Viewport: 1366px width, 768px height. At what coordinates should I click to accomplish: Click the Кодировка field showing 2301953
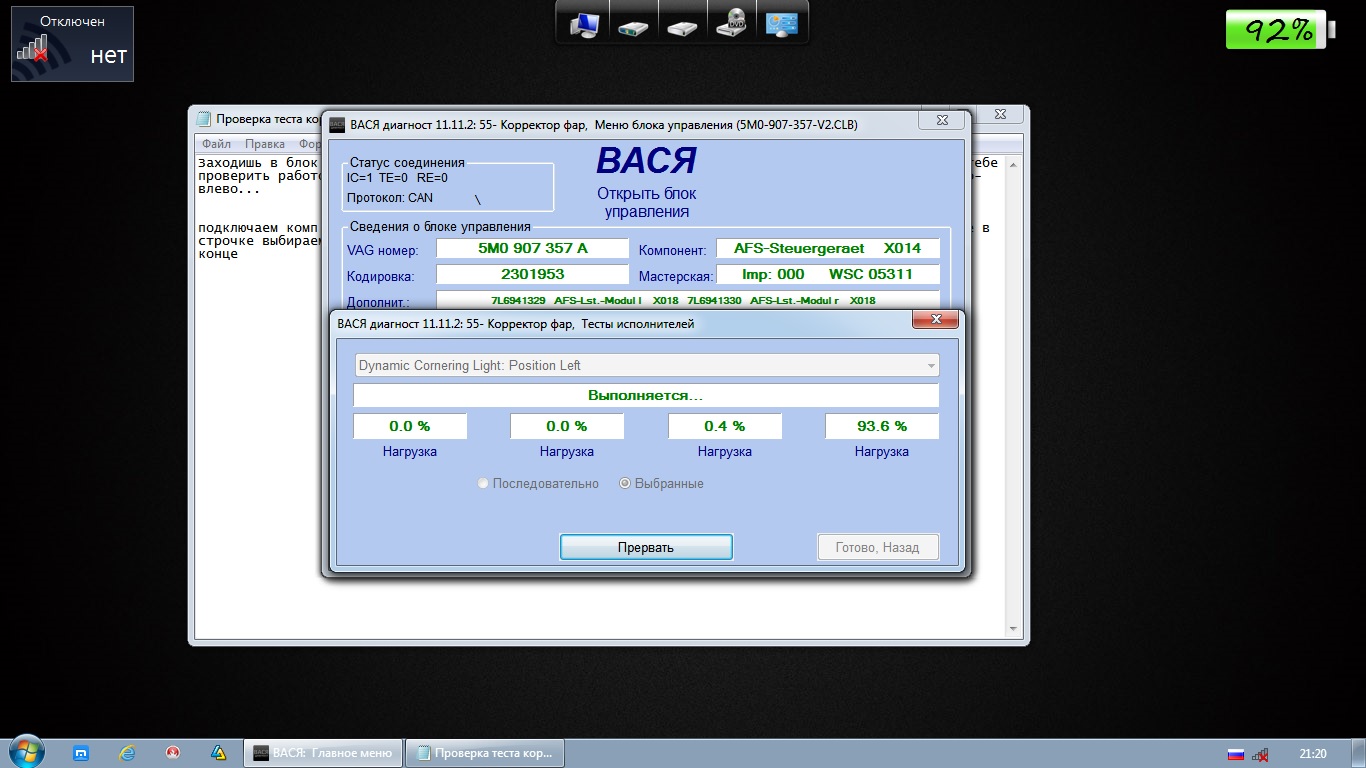pos(532,275)
